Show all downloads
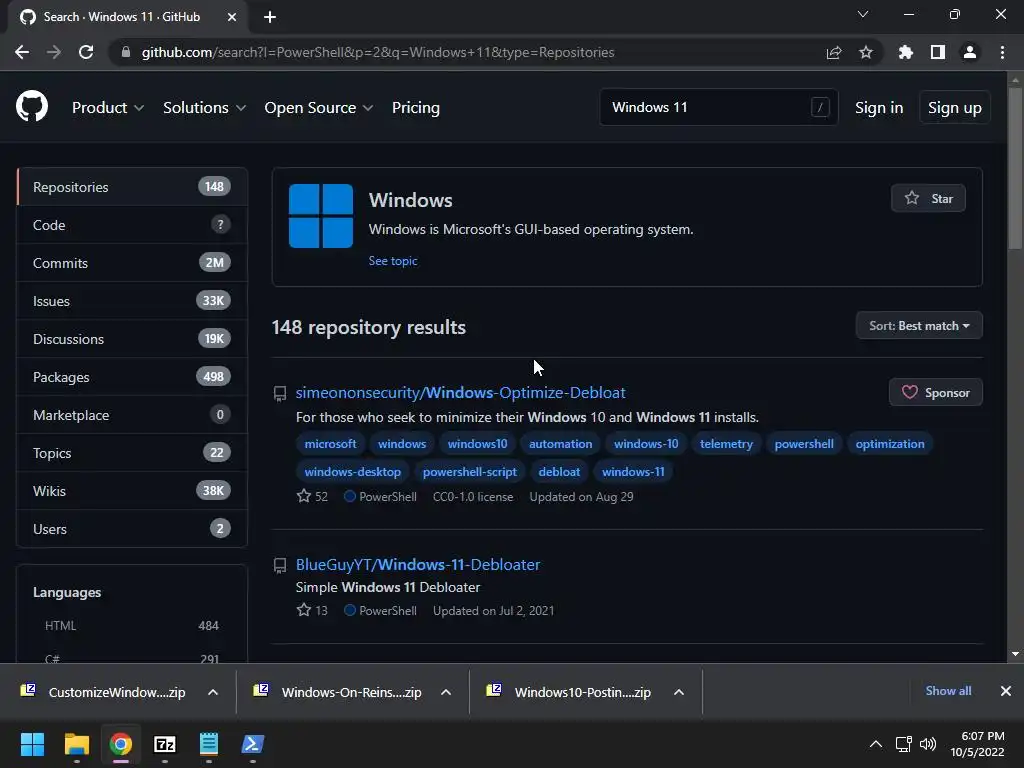 tap(948, 691)
